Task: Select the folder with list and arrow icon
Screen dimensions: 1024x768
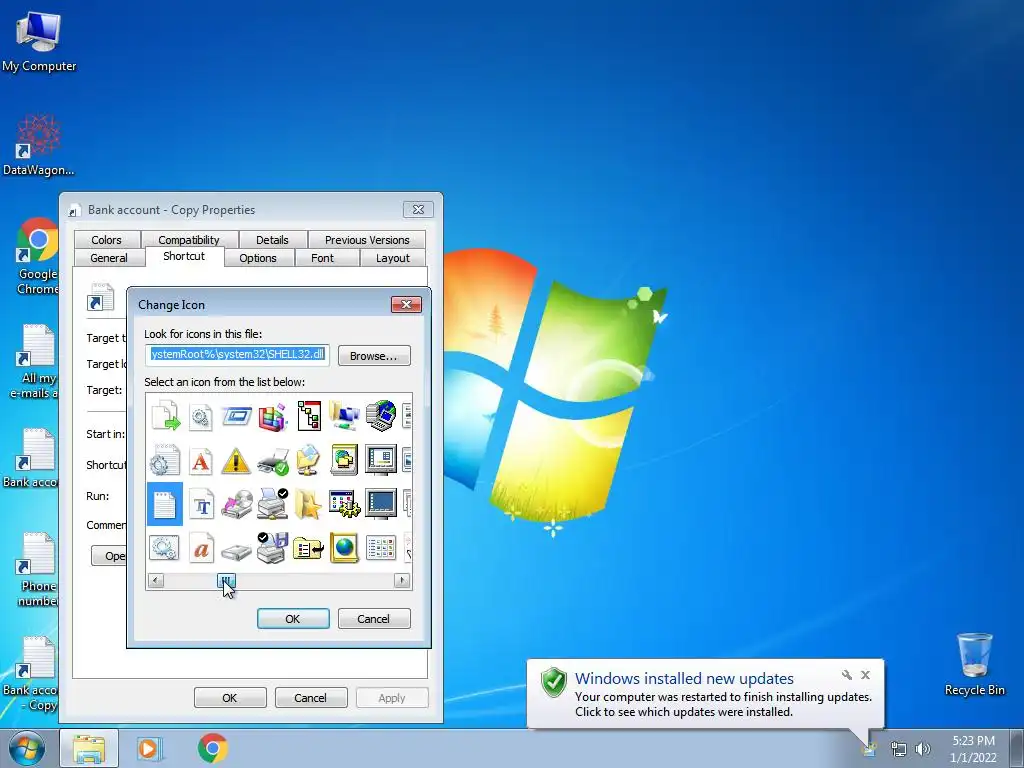Action: click(x=308, y=548)
